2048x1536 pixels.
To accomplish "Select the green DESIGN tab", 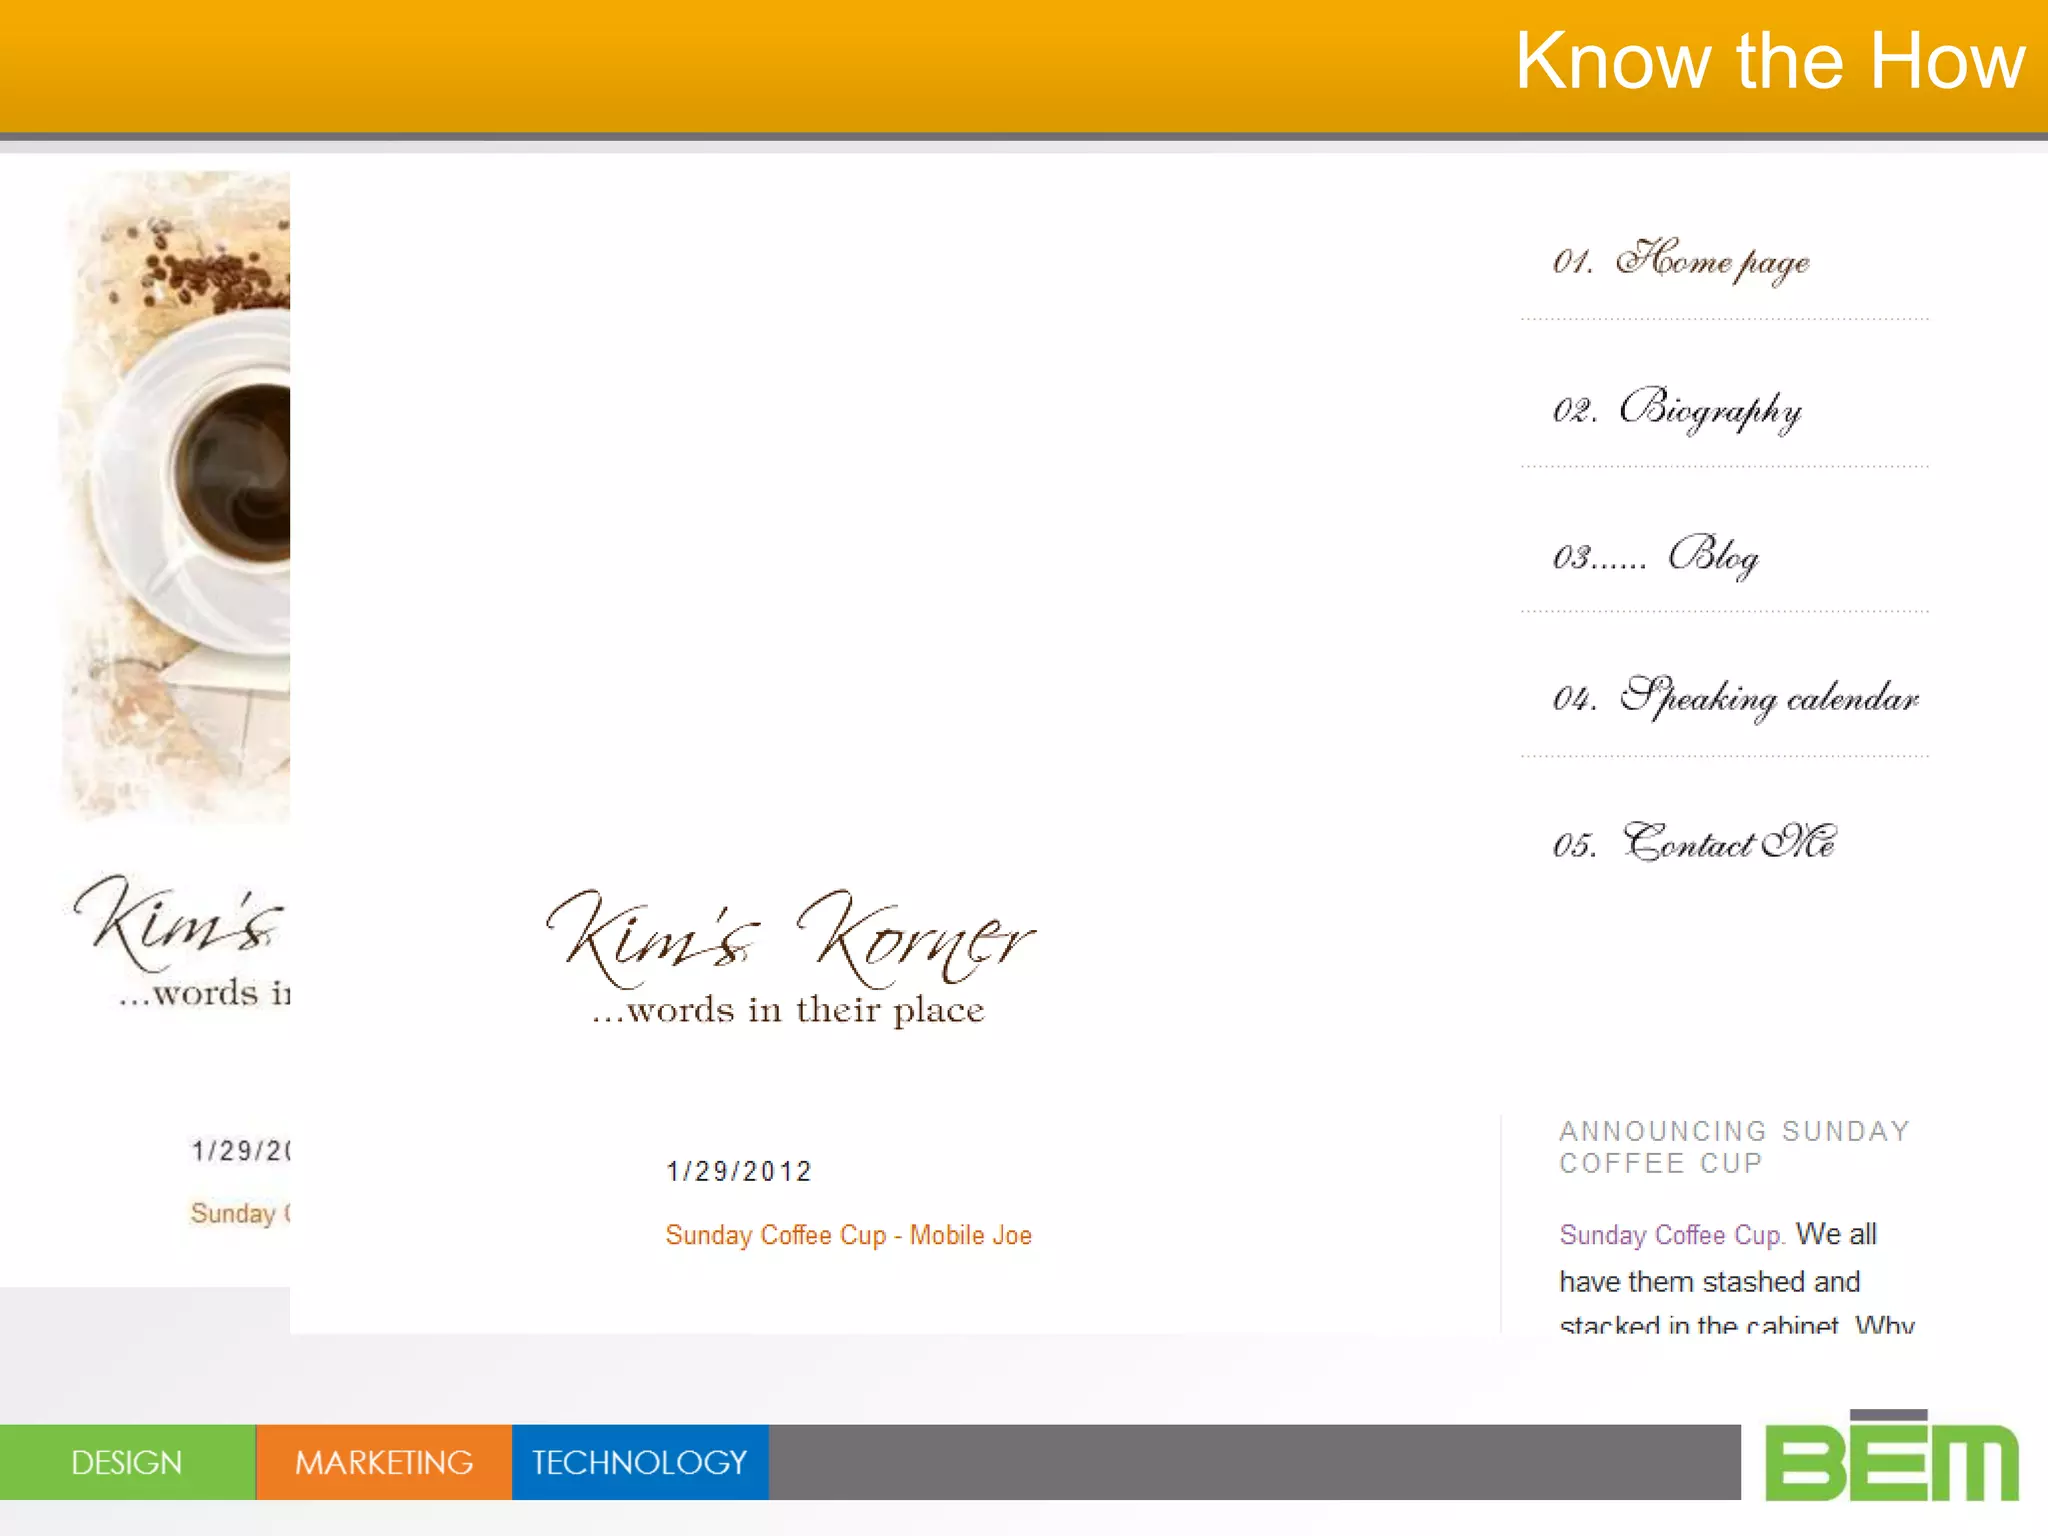I will click(127, 1462).
